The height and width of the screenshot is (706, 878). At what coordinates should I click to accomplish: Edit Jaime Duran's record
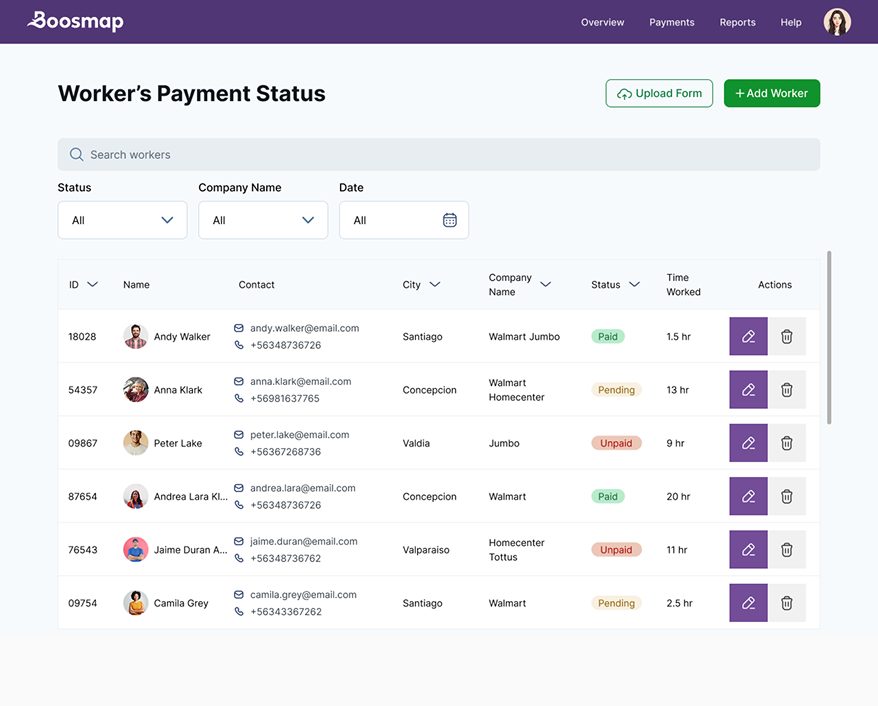pyautogui.click(x=748, y=550)
